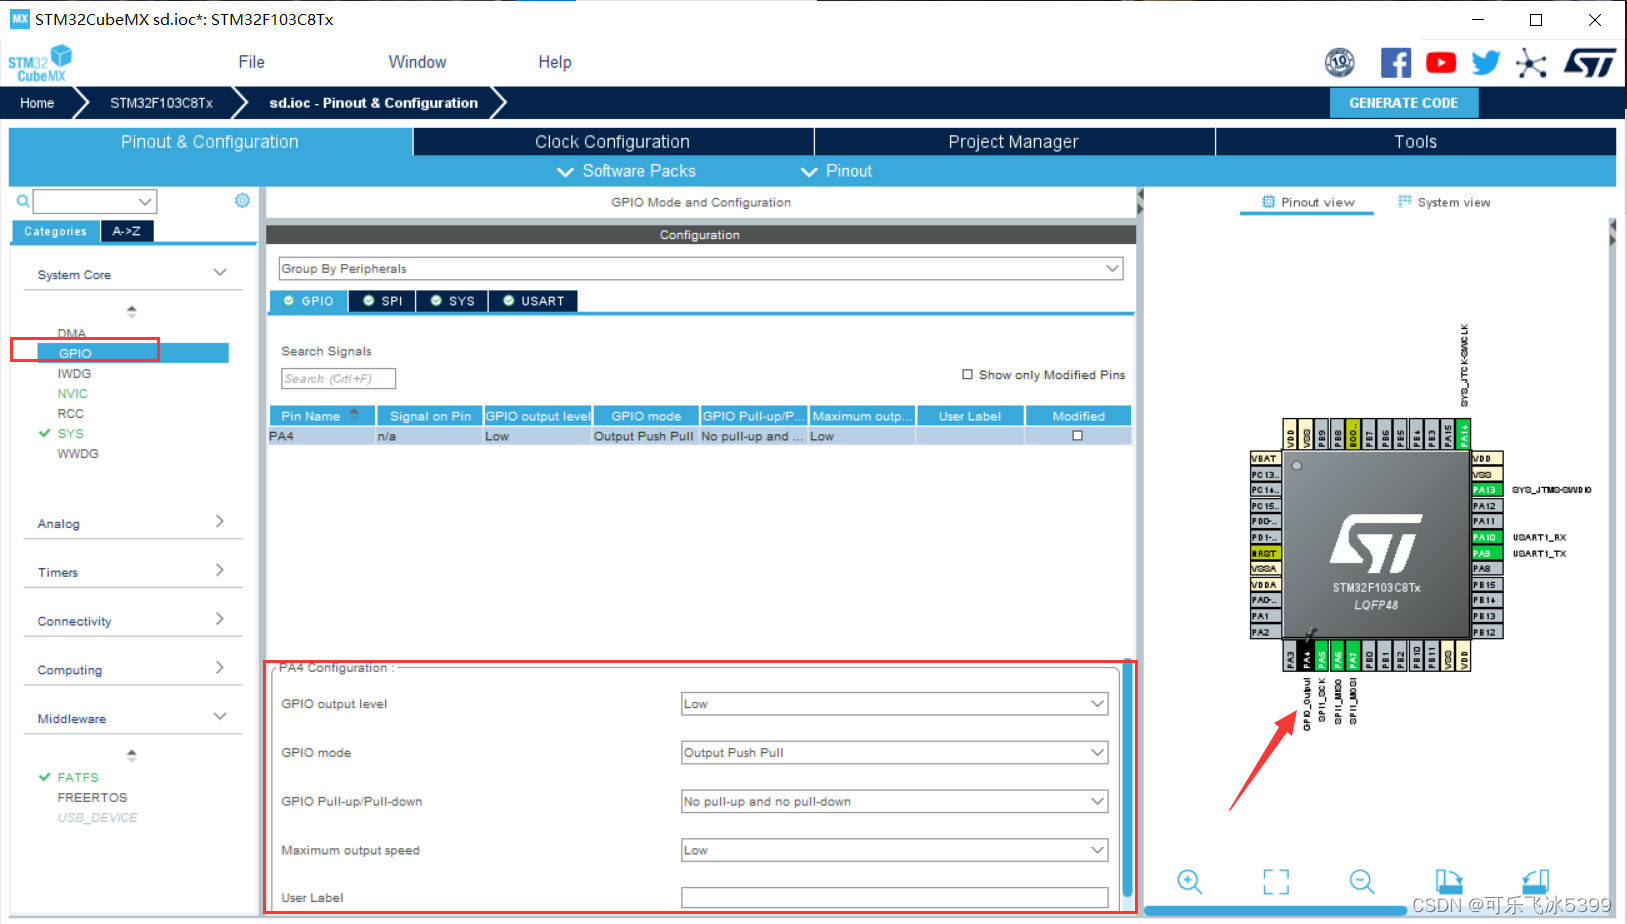Open the Pinout dropdown menu
This screenshot has width=1627, height=924.
(837, 171)
